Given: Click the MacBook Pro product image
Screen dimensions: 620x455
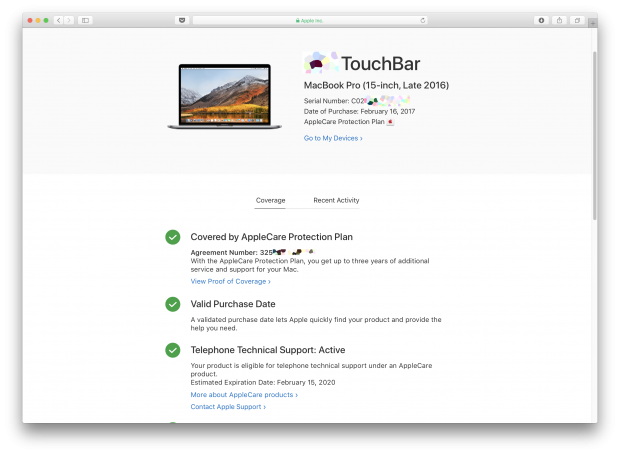Looking at the screenshot, I should click(x=218, y=96).
